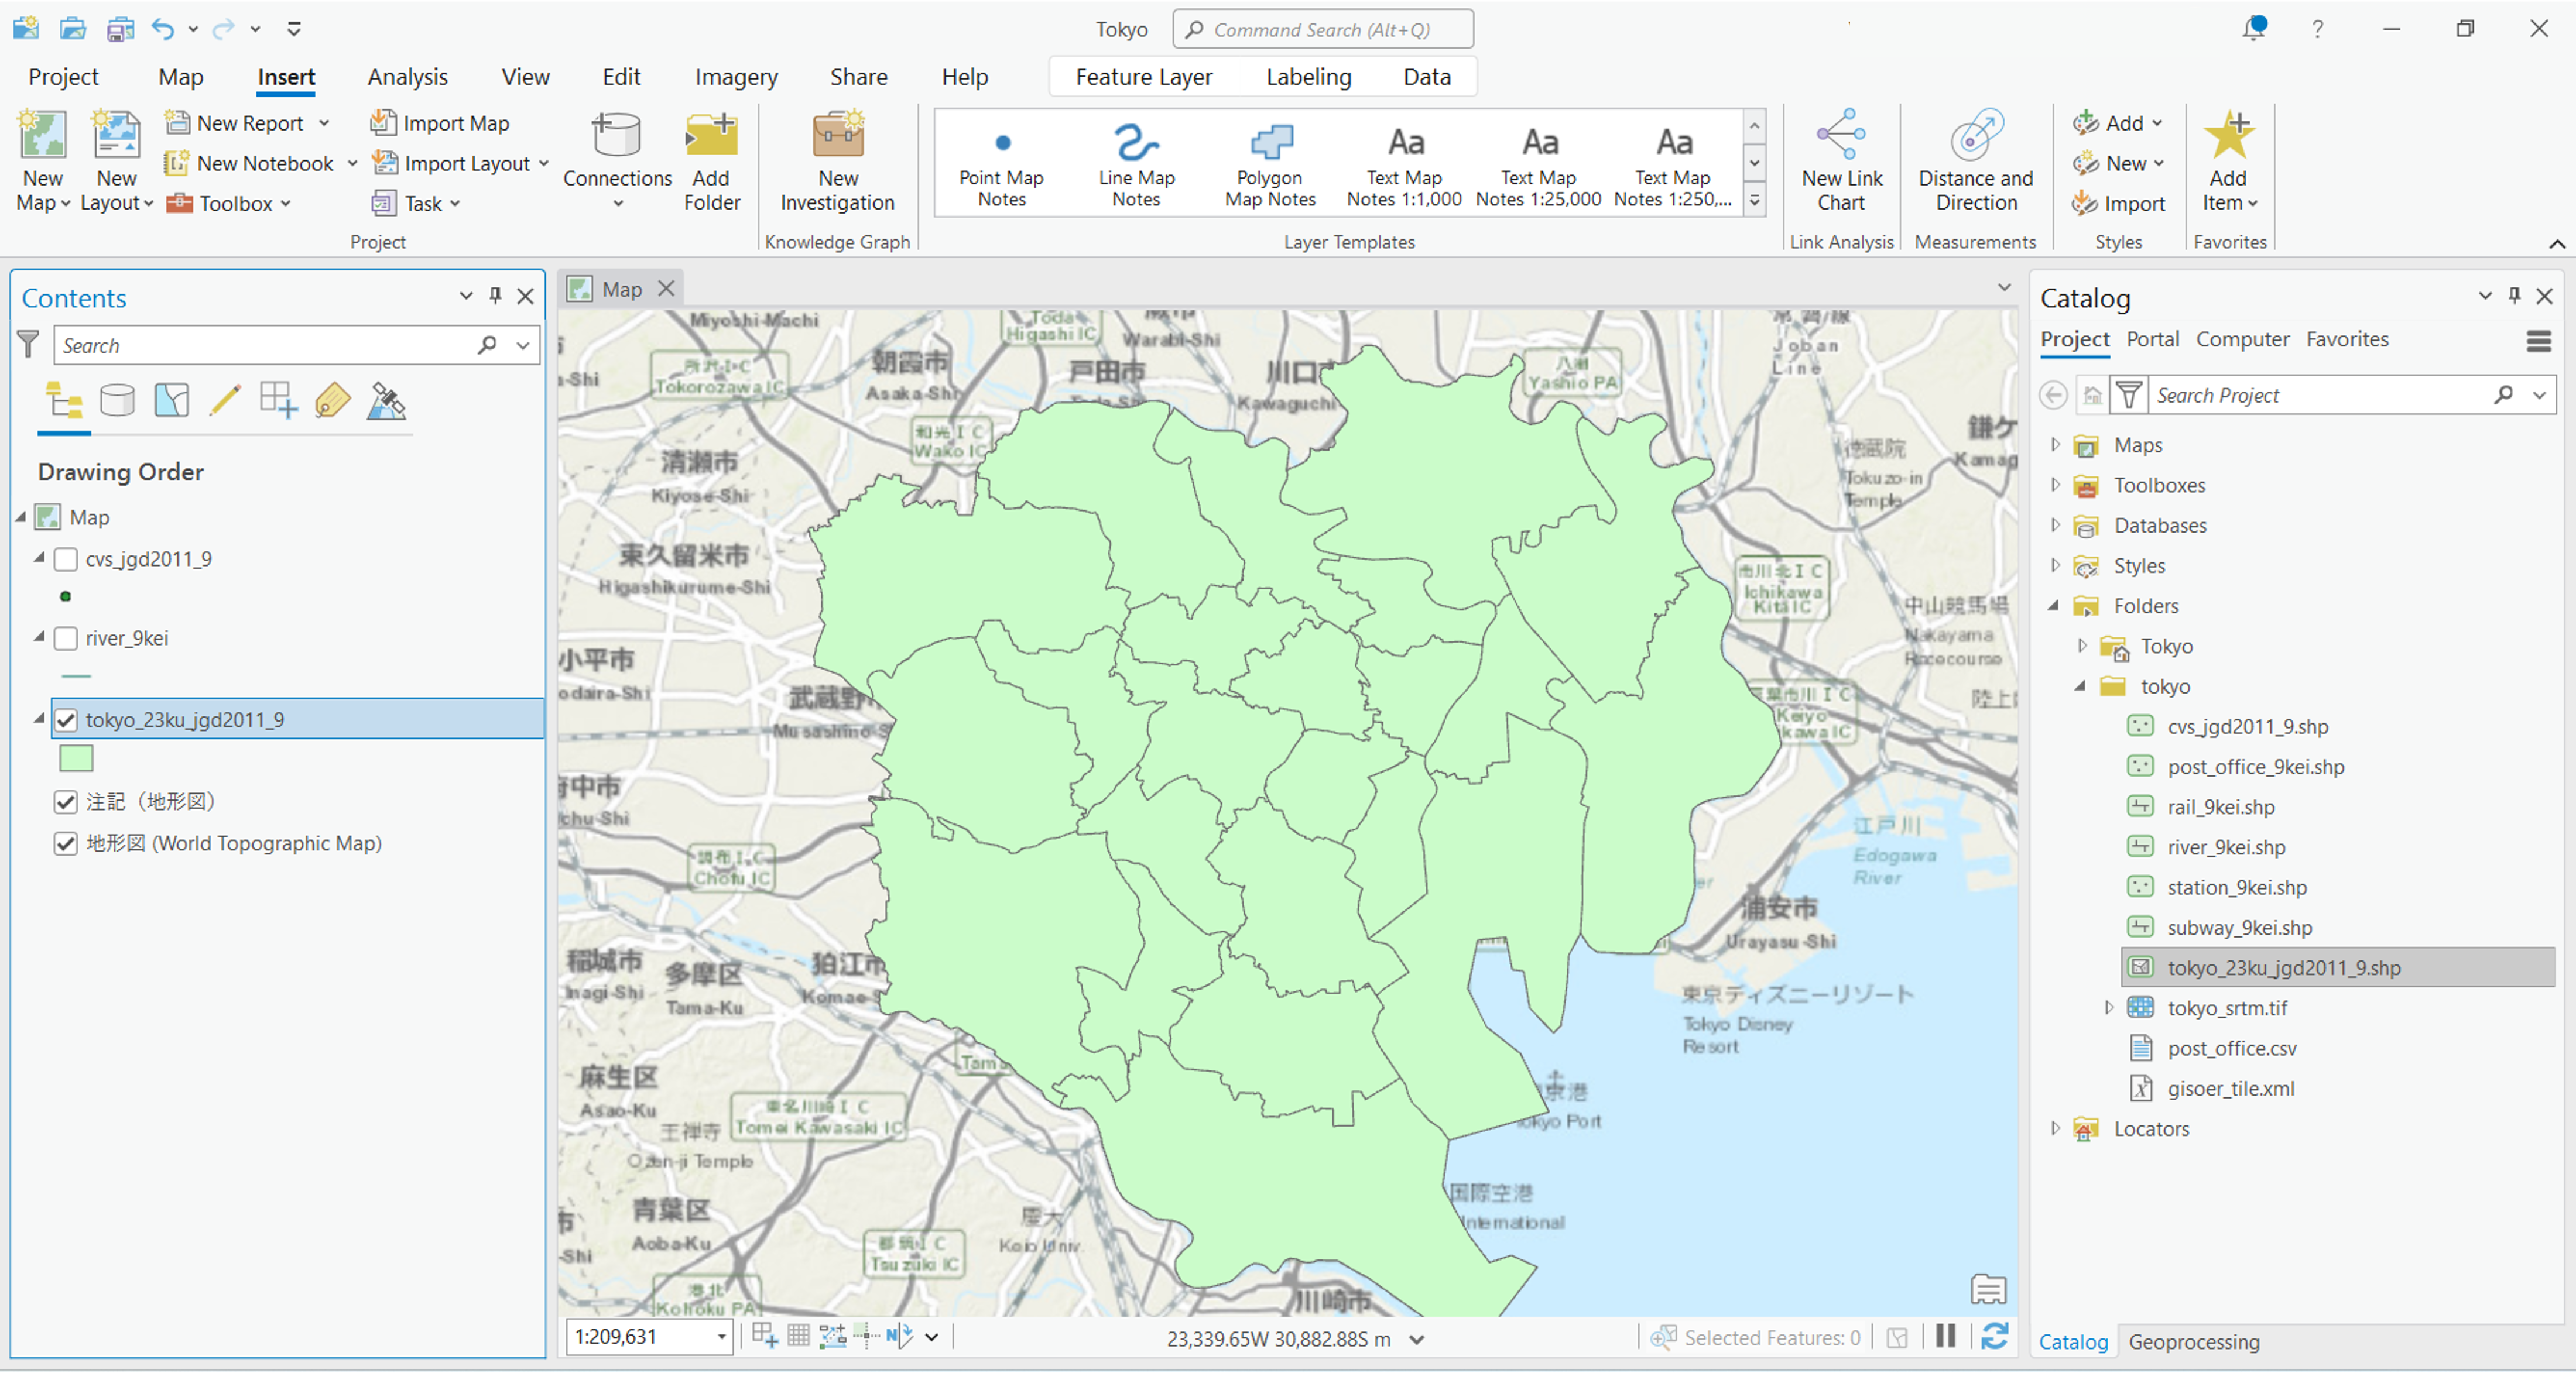Click the river_9kei line symbol
The height and width of the screenshot is (1373, 2576).
coord(76,677)
